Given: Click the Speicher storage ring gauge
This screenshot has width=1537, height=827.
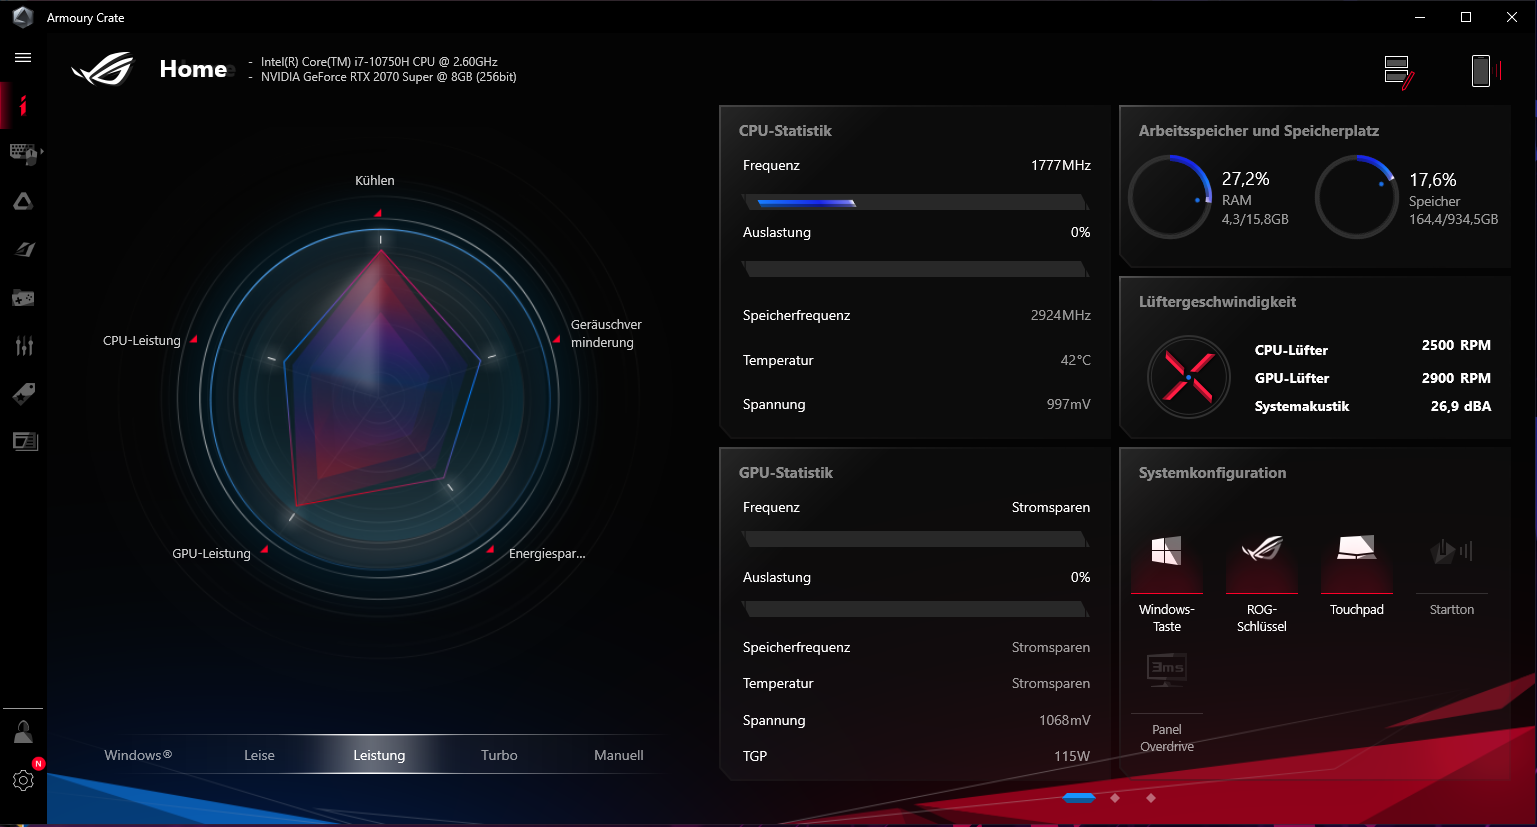Looking at the screenshot, I should (1356, 196).
